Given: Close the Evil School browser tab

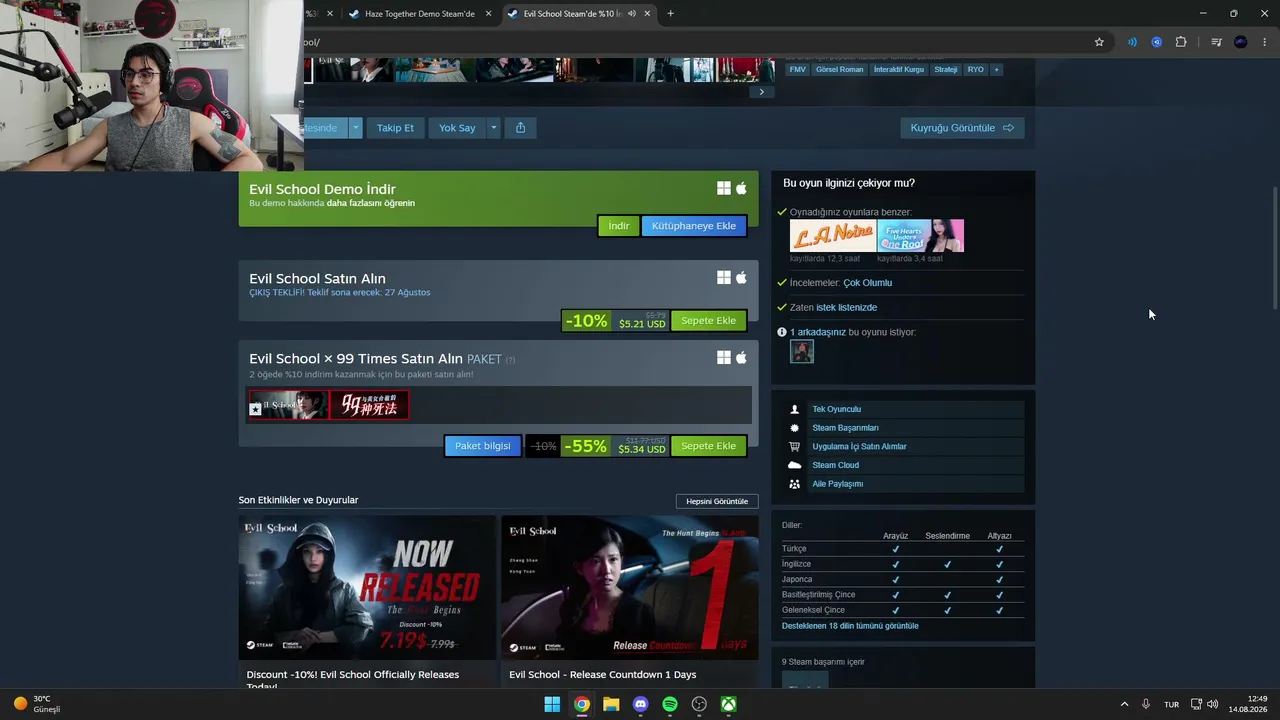Looking at the screenshot, I should (x=647, y=14).
